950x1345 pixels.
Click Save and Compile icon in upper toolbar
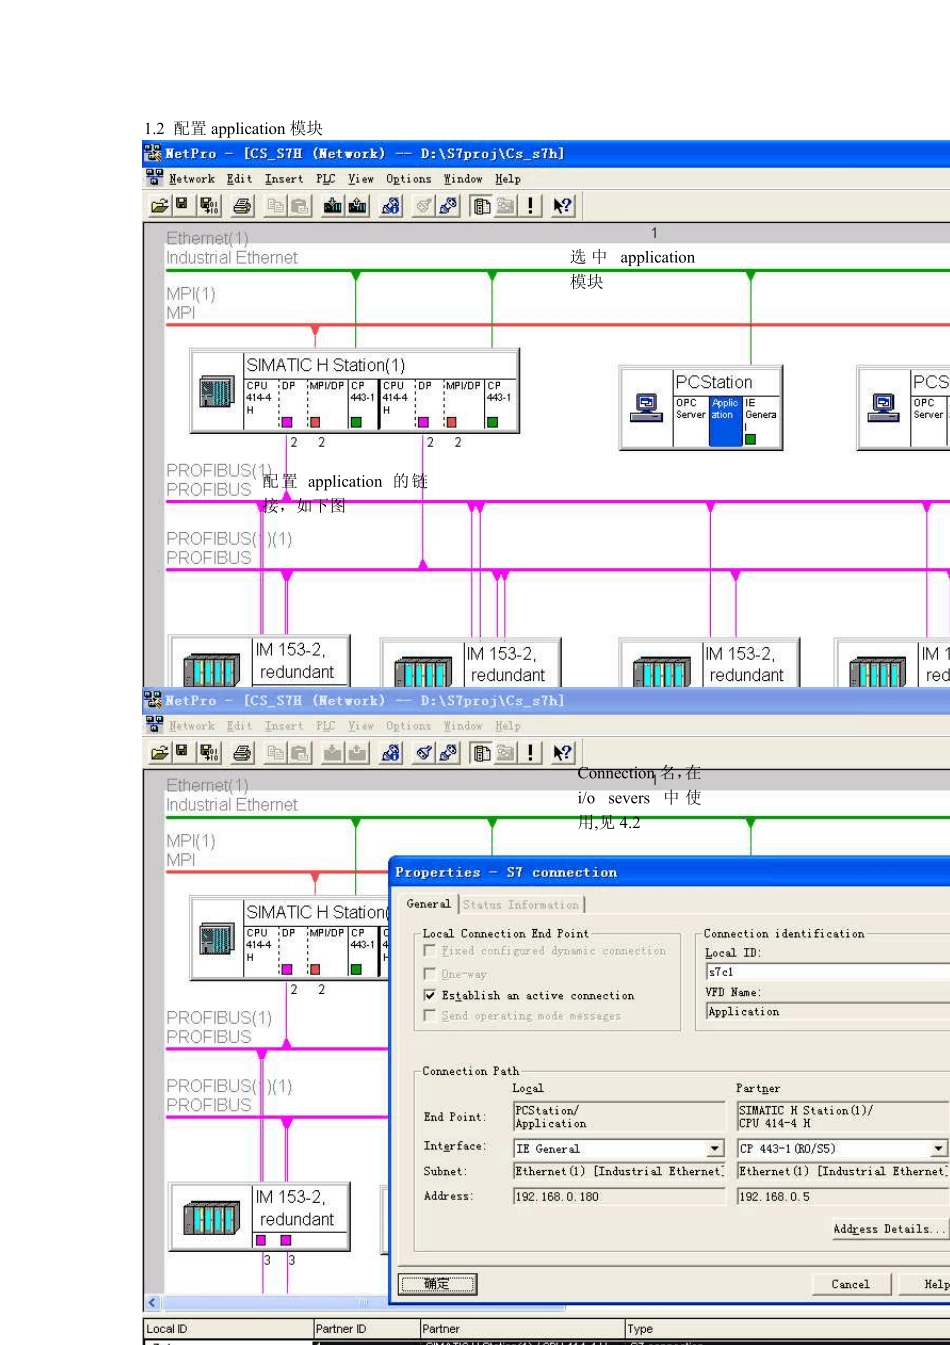coord(209,206)
